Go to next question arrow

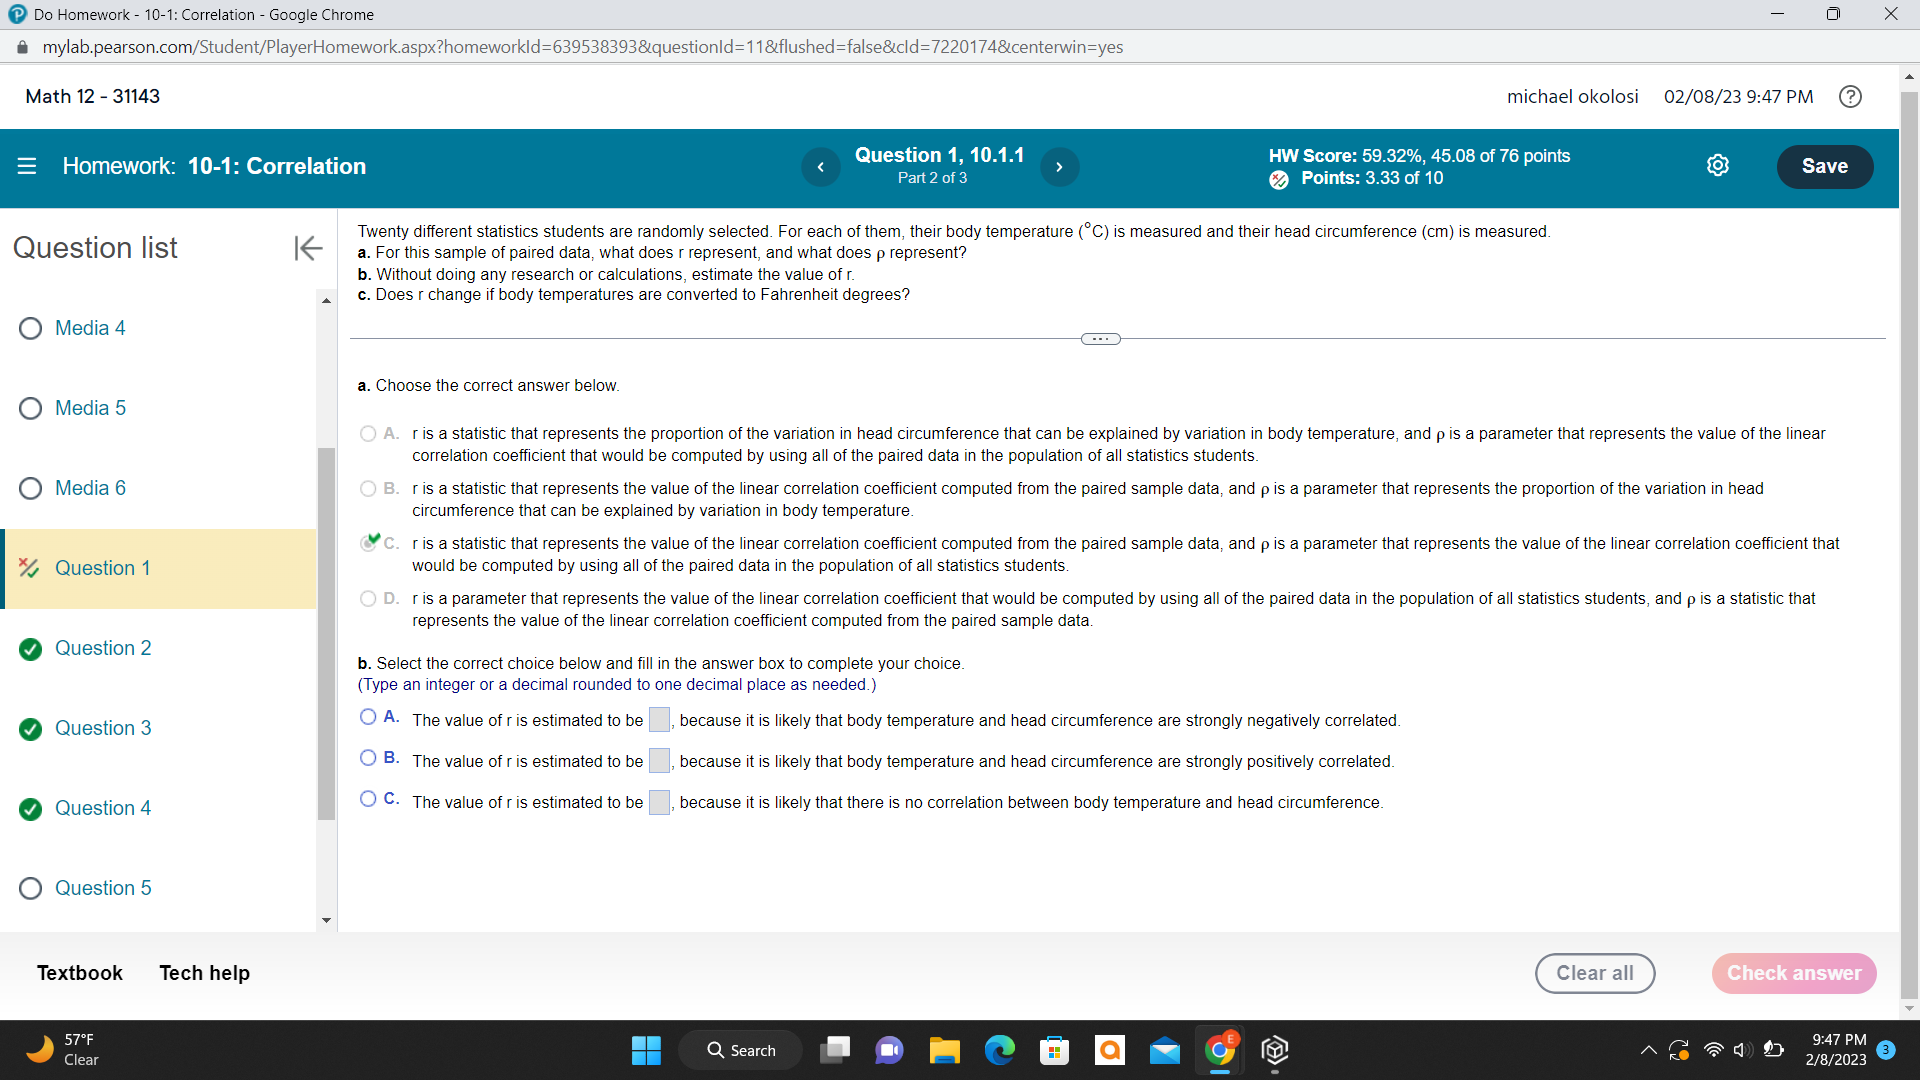point(1059,167)
